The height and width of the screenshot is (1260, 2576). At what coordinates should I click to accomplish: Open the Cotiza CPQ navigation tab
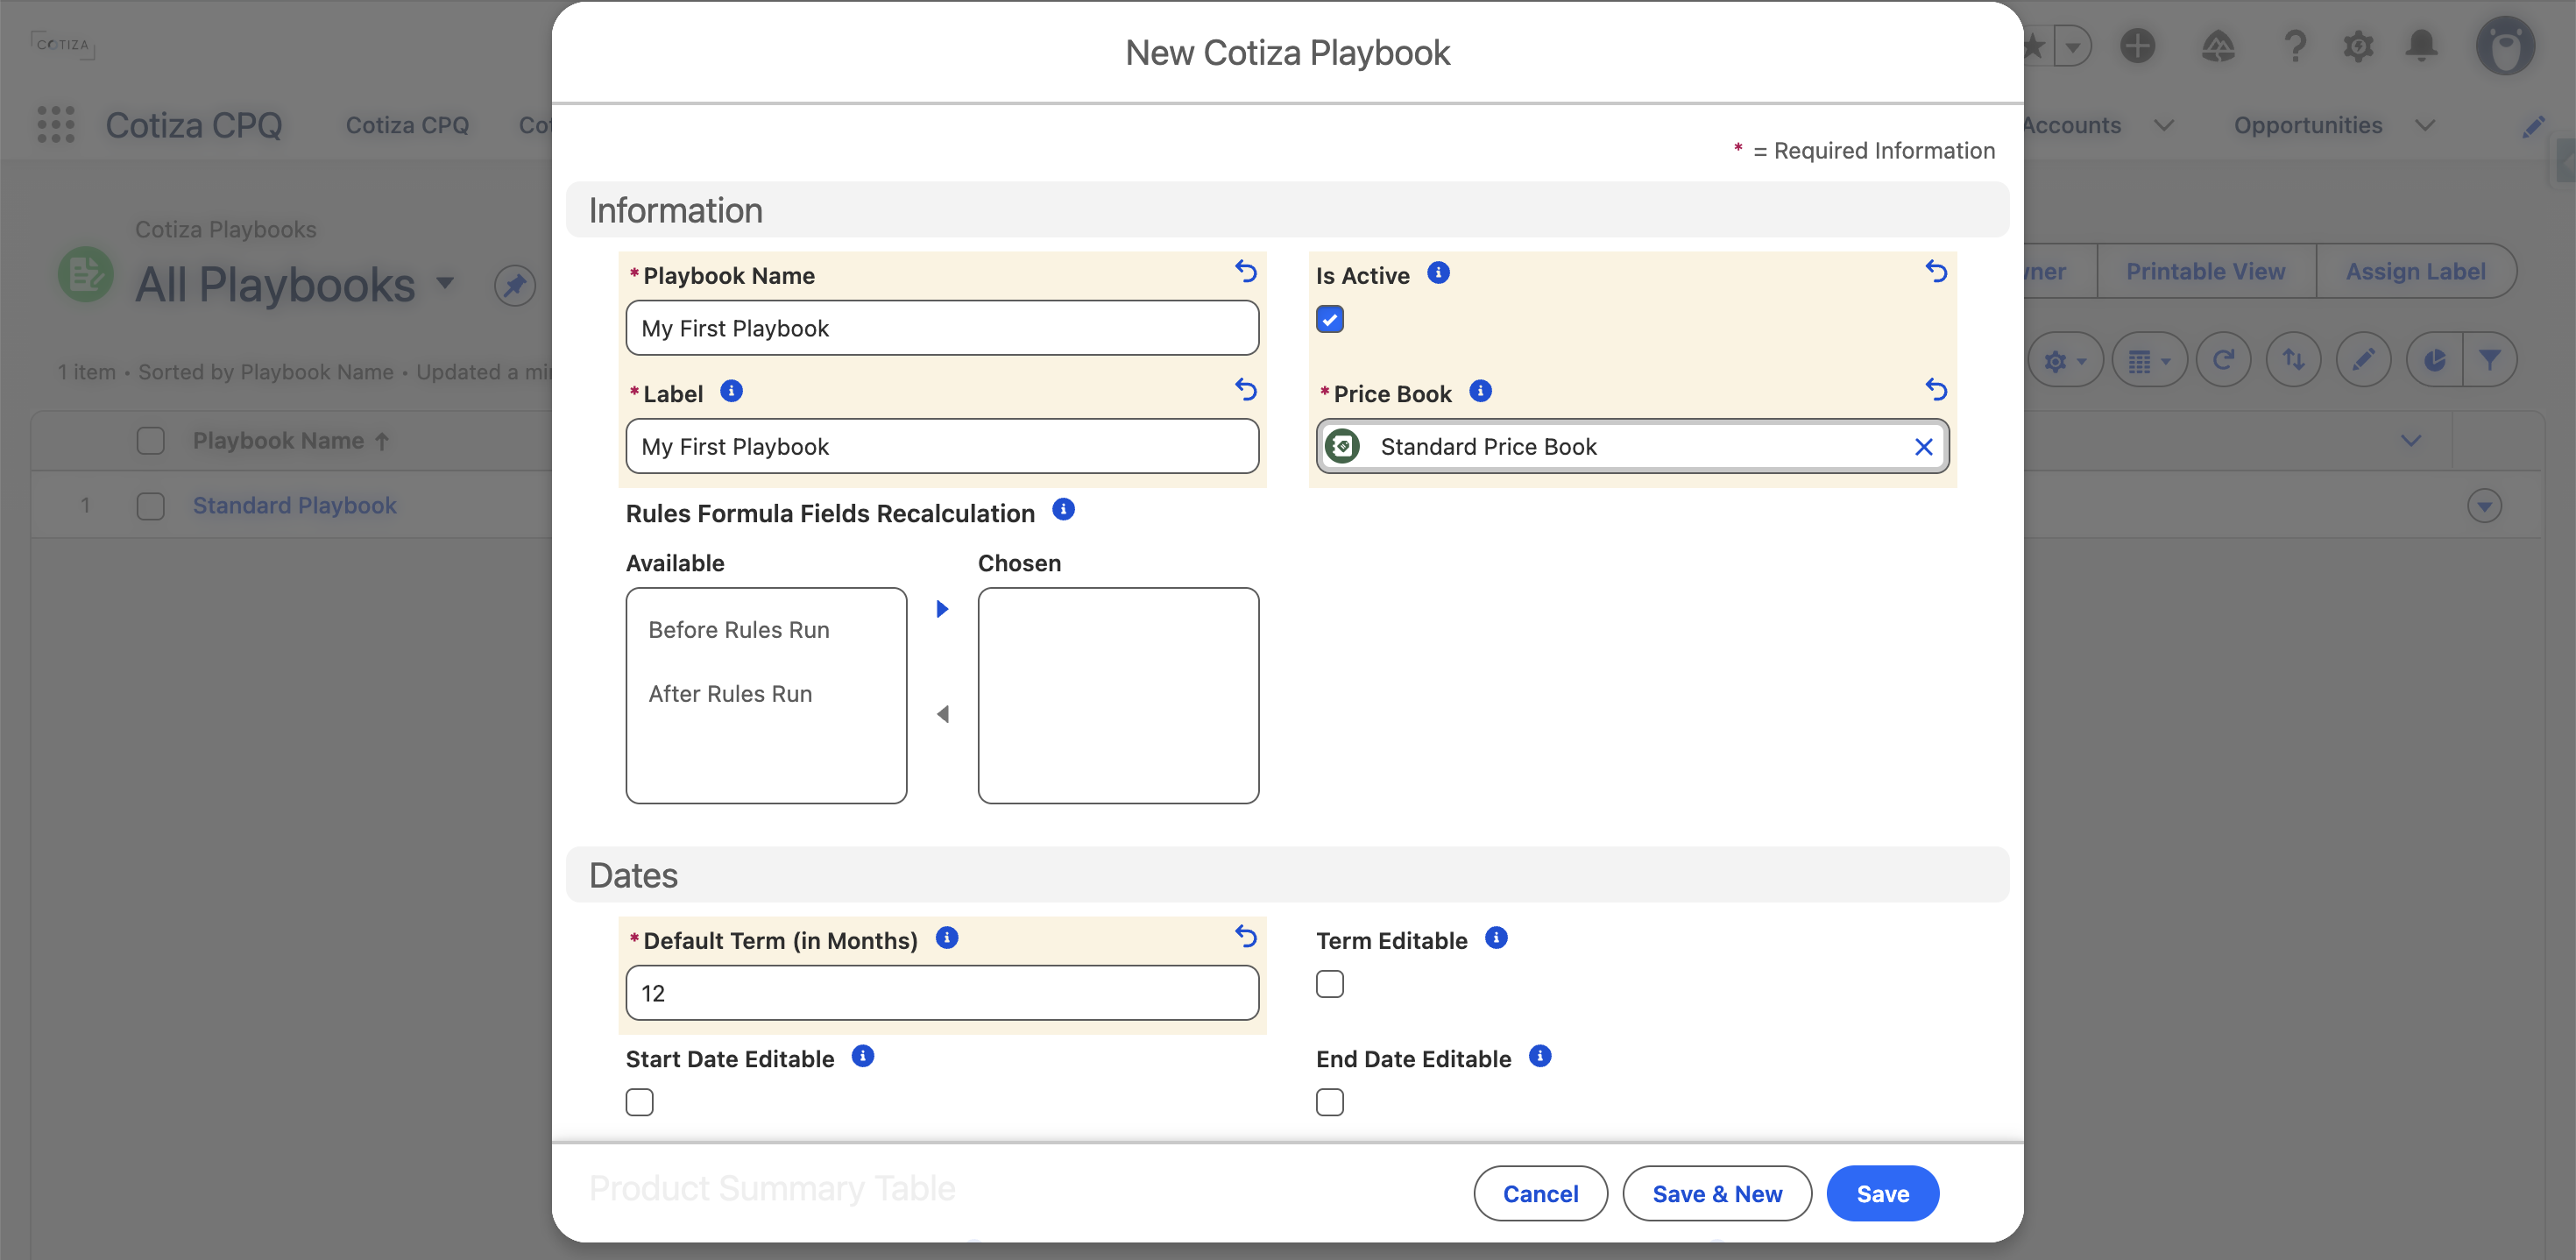(407, 125)
